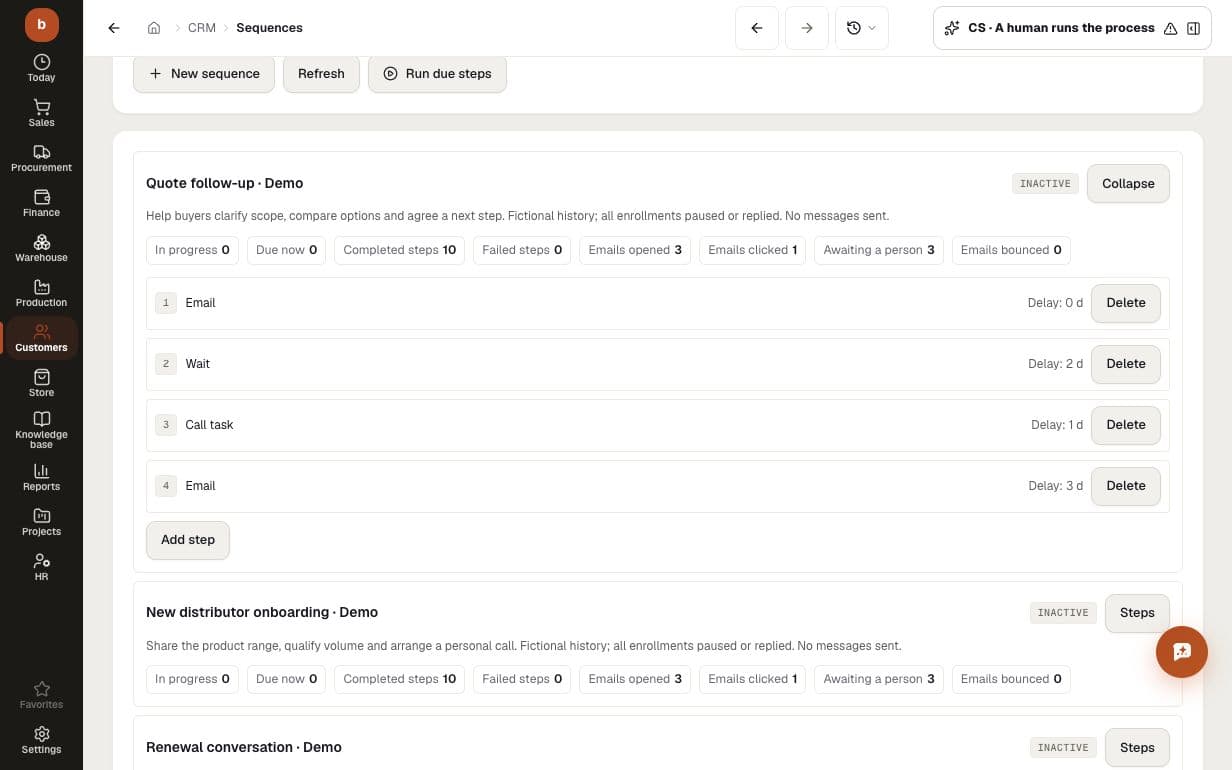Delete the Call task step
1232x770 pixels.
(x=1126, y=425)
